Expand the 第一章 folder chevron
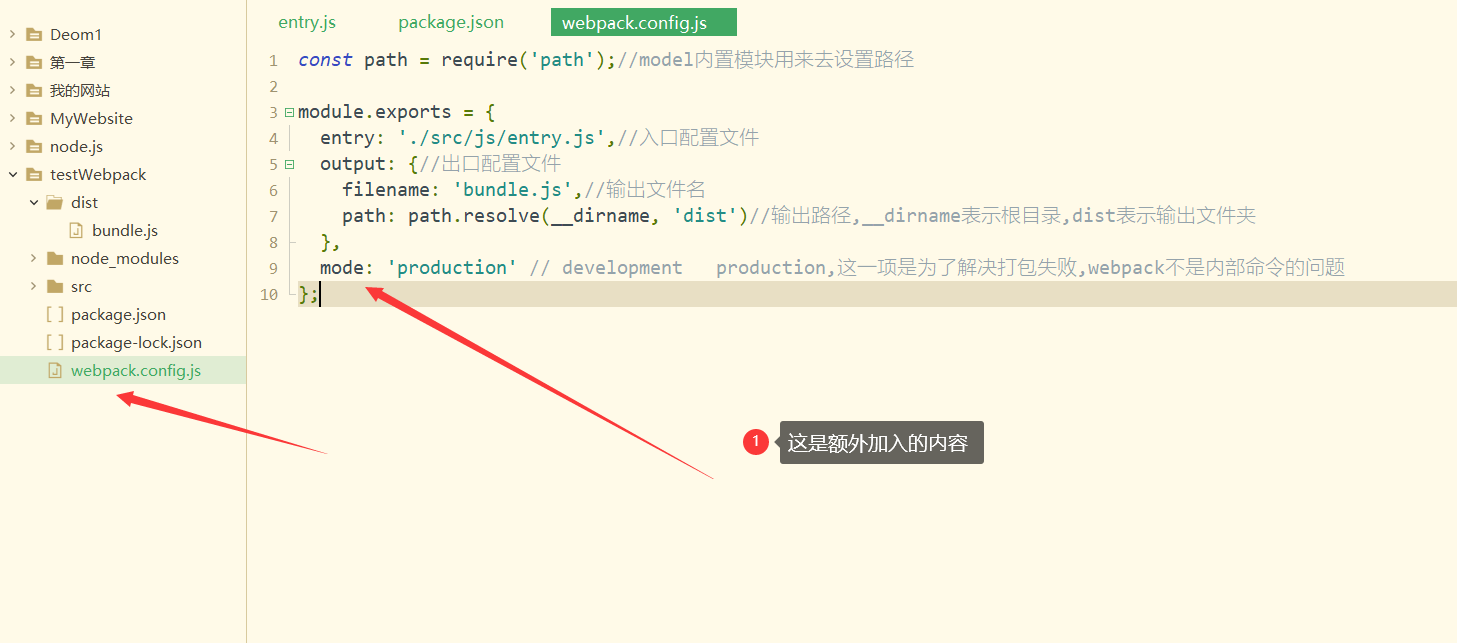Viewport: 1457px width, 643px height. (12, 62)
